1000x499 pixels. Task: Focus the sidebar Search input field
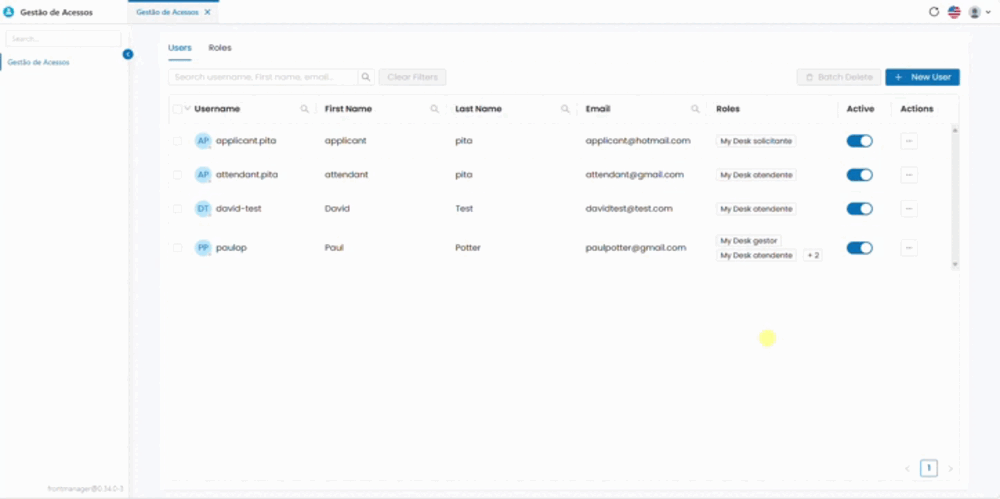coord(63,39)
